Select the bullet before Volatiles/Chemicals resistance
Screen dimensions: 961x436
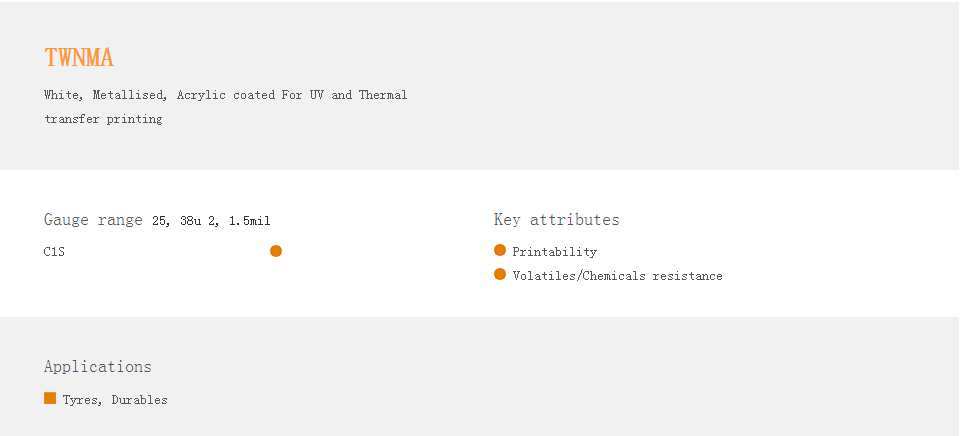(500, 274)
